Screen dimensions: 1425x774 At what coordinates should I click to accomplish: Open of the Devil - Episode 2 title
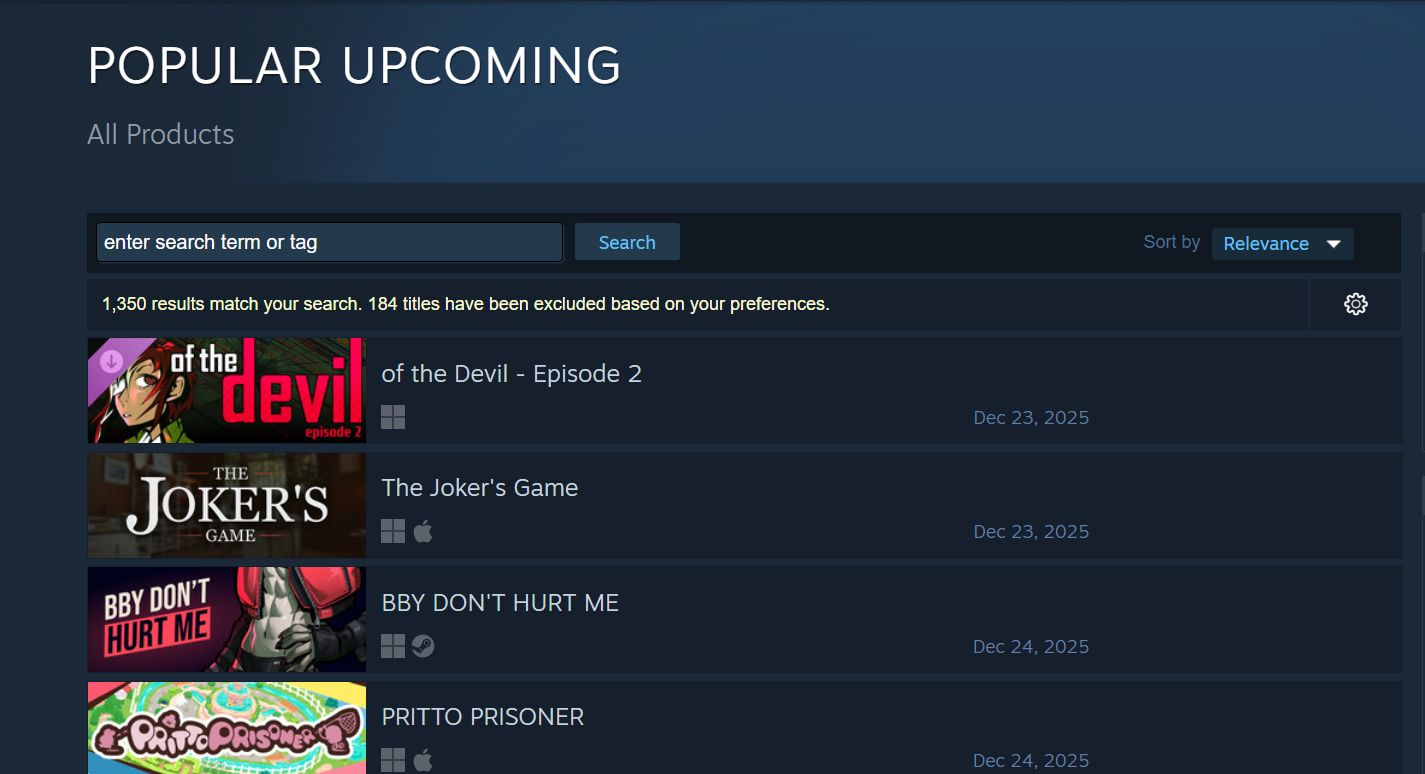[x=512, y=374]
